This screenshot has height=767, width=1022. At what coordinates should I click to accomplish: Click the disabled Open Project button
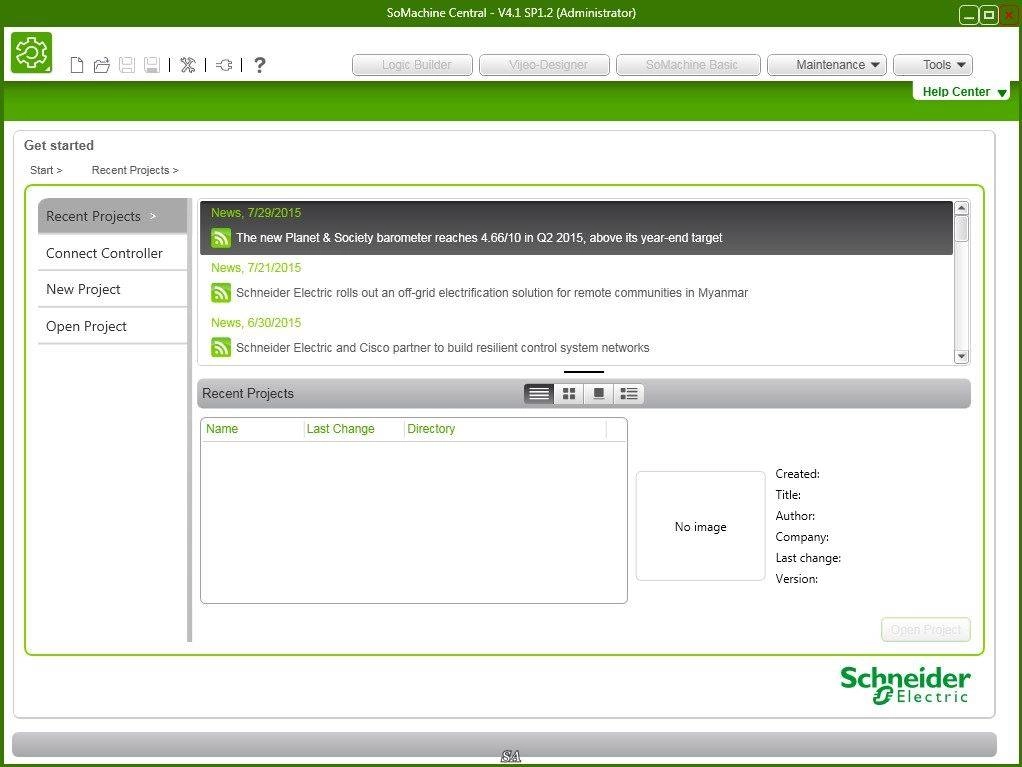[x=926, y=630]
